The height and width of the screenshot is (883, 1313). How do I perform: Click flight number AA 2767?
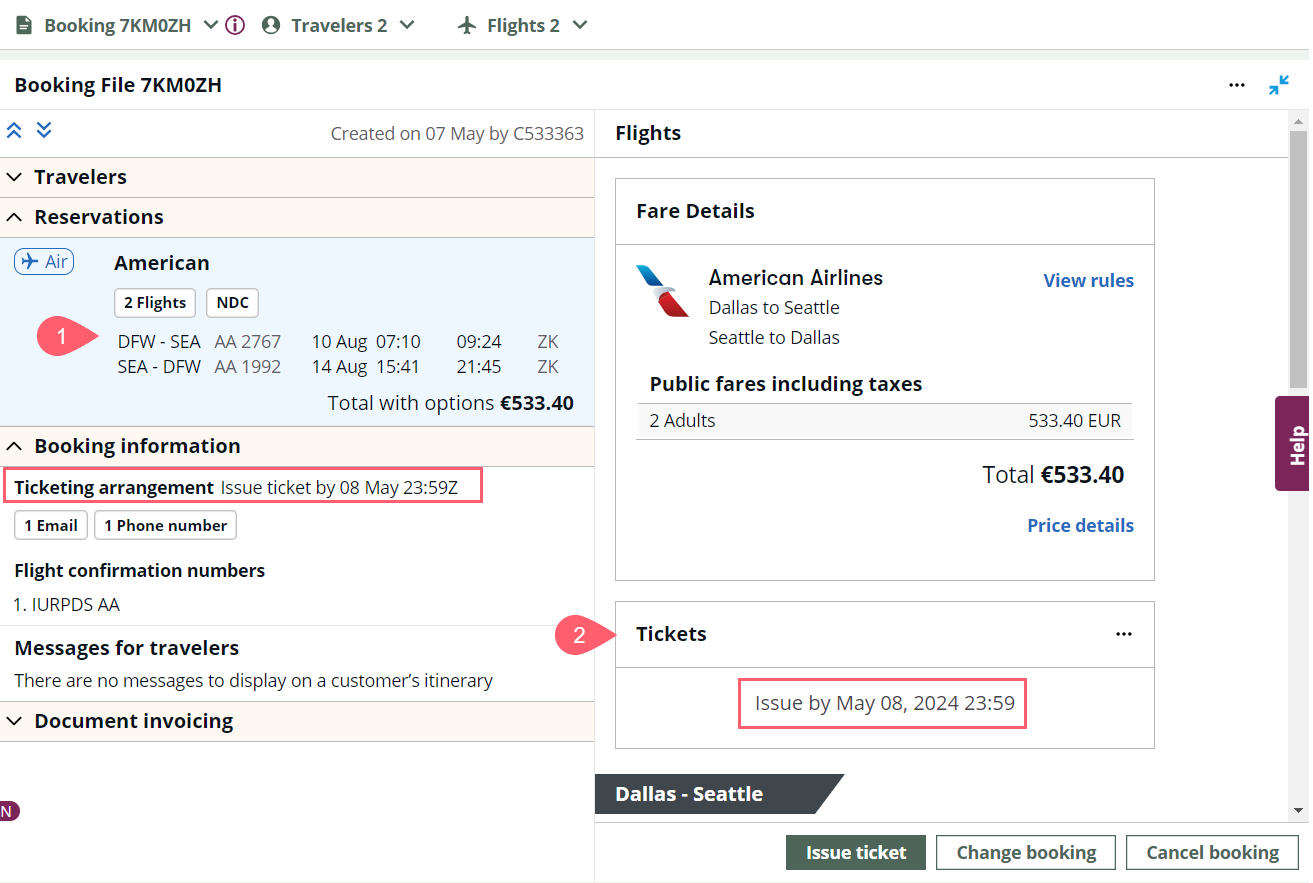pyautogui.click(x=248, y=342)
